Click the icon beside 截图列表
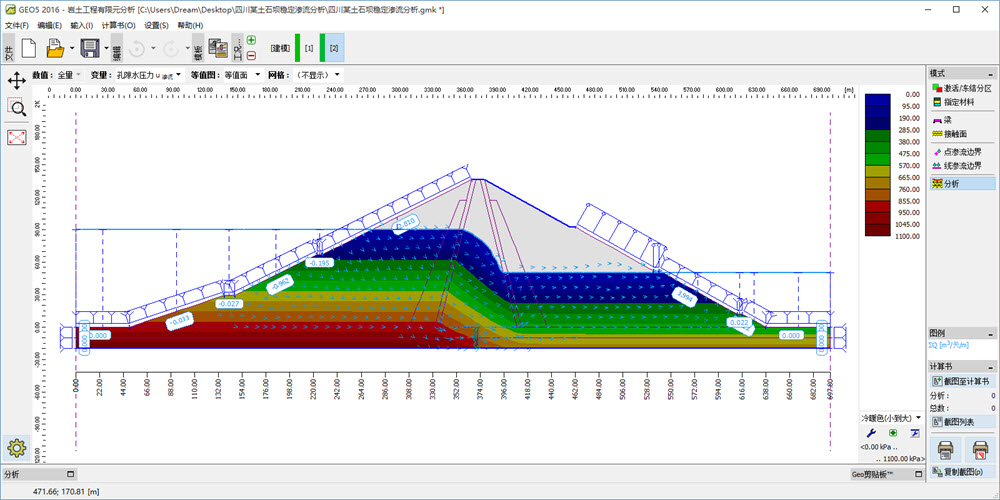 click(938, 422)
